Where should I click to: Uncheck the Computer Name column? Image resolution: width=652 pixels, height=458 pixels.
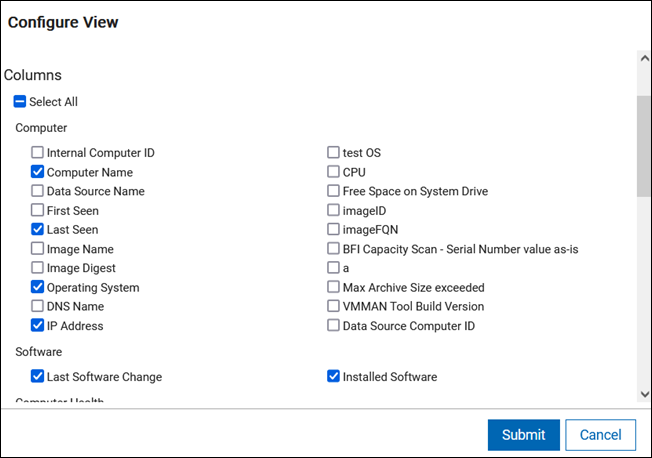(x=38, y=172)
